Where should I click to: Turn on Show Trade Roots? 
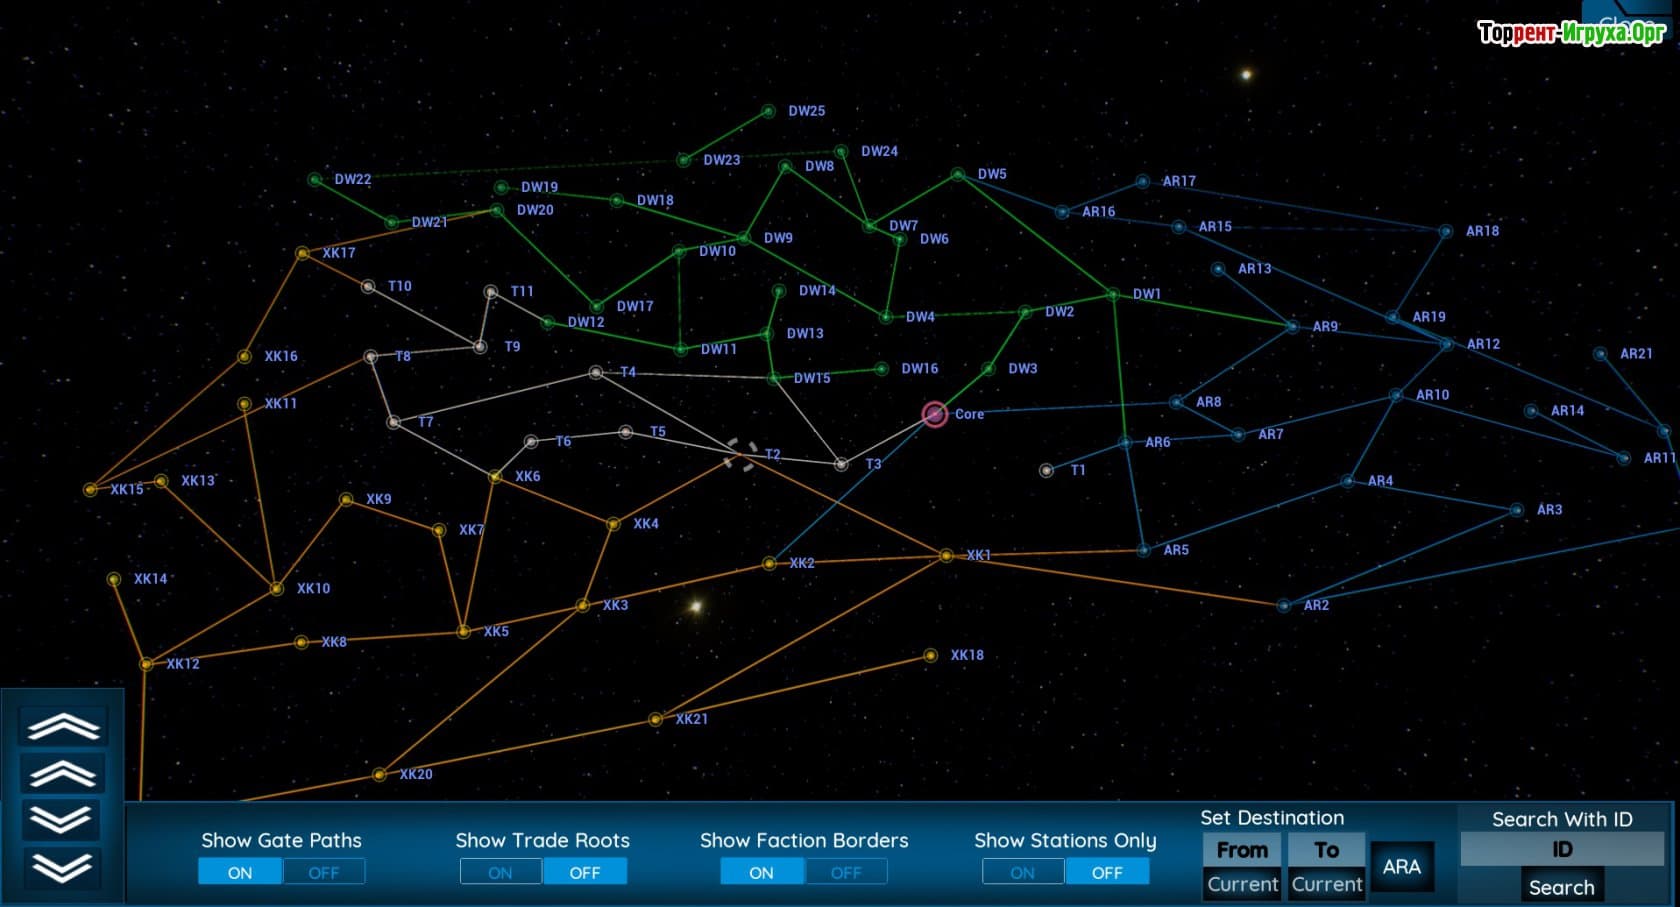click(500, 872)
